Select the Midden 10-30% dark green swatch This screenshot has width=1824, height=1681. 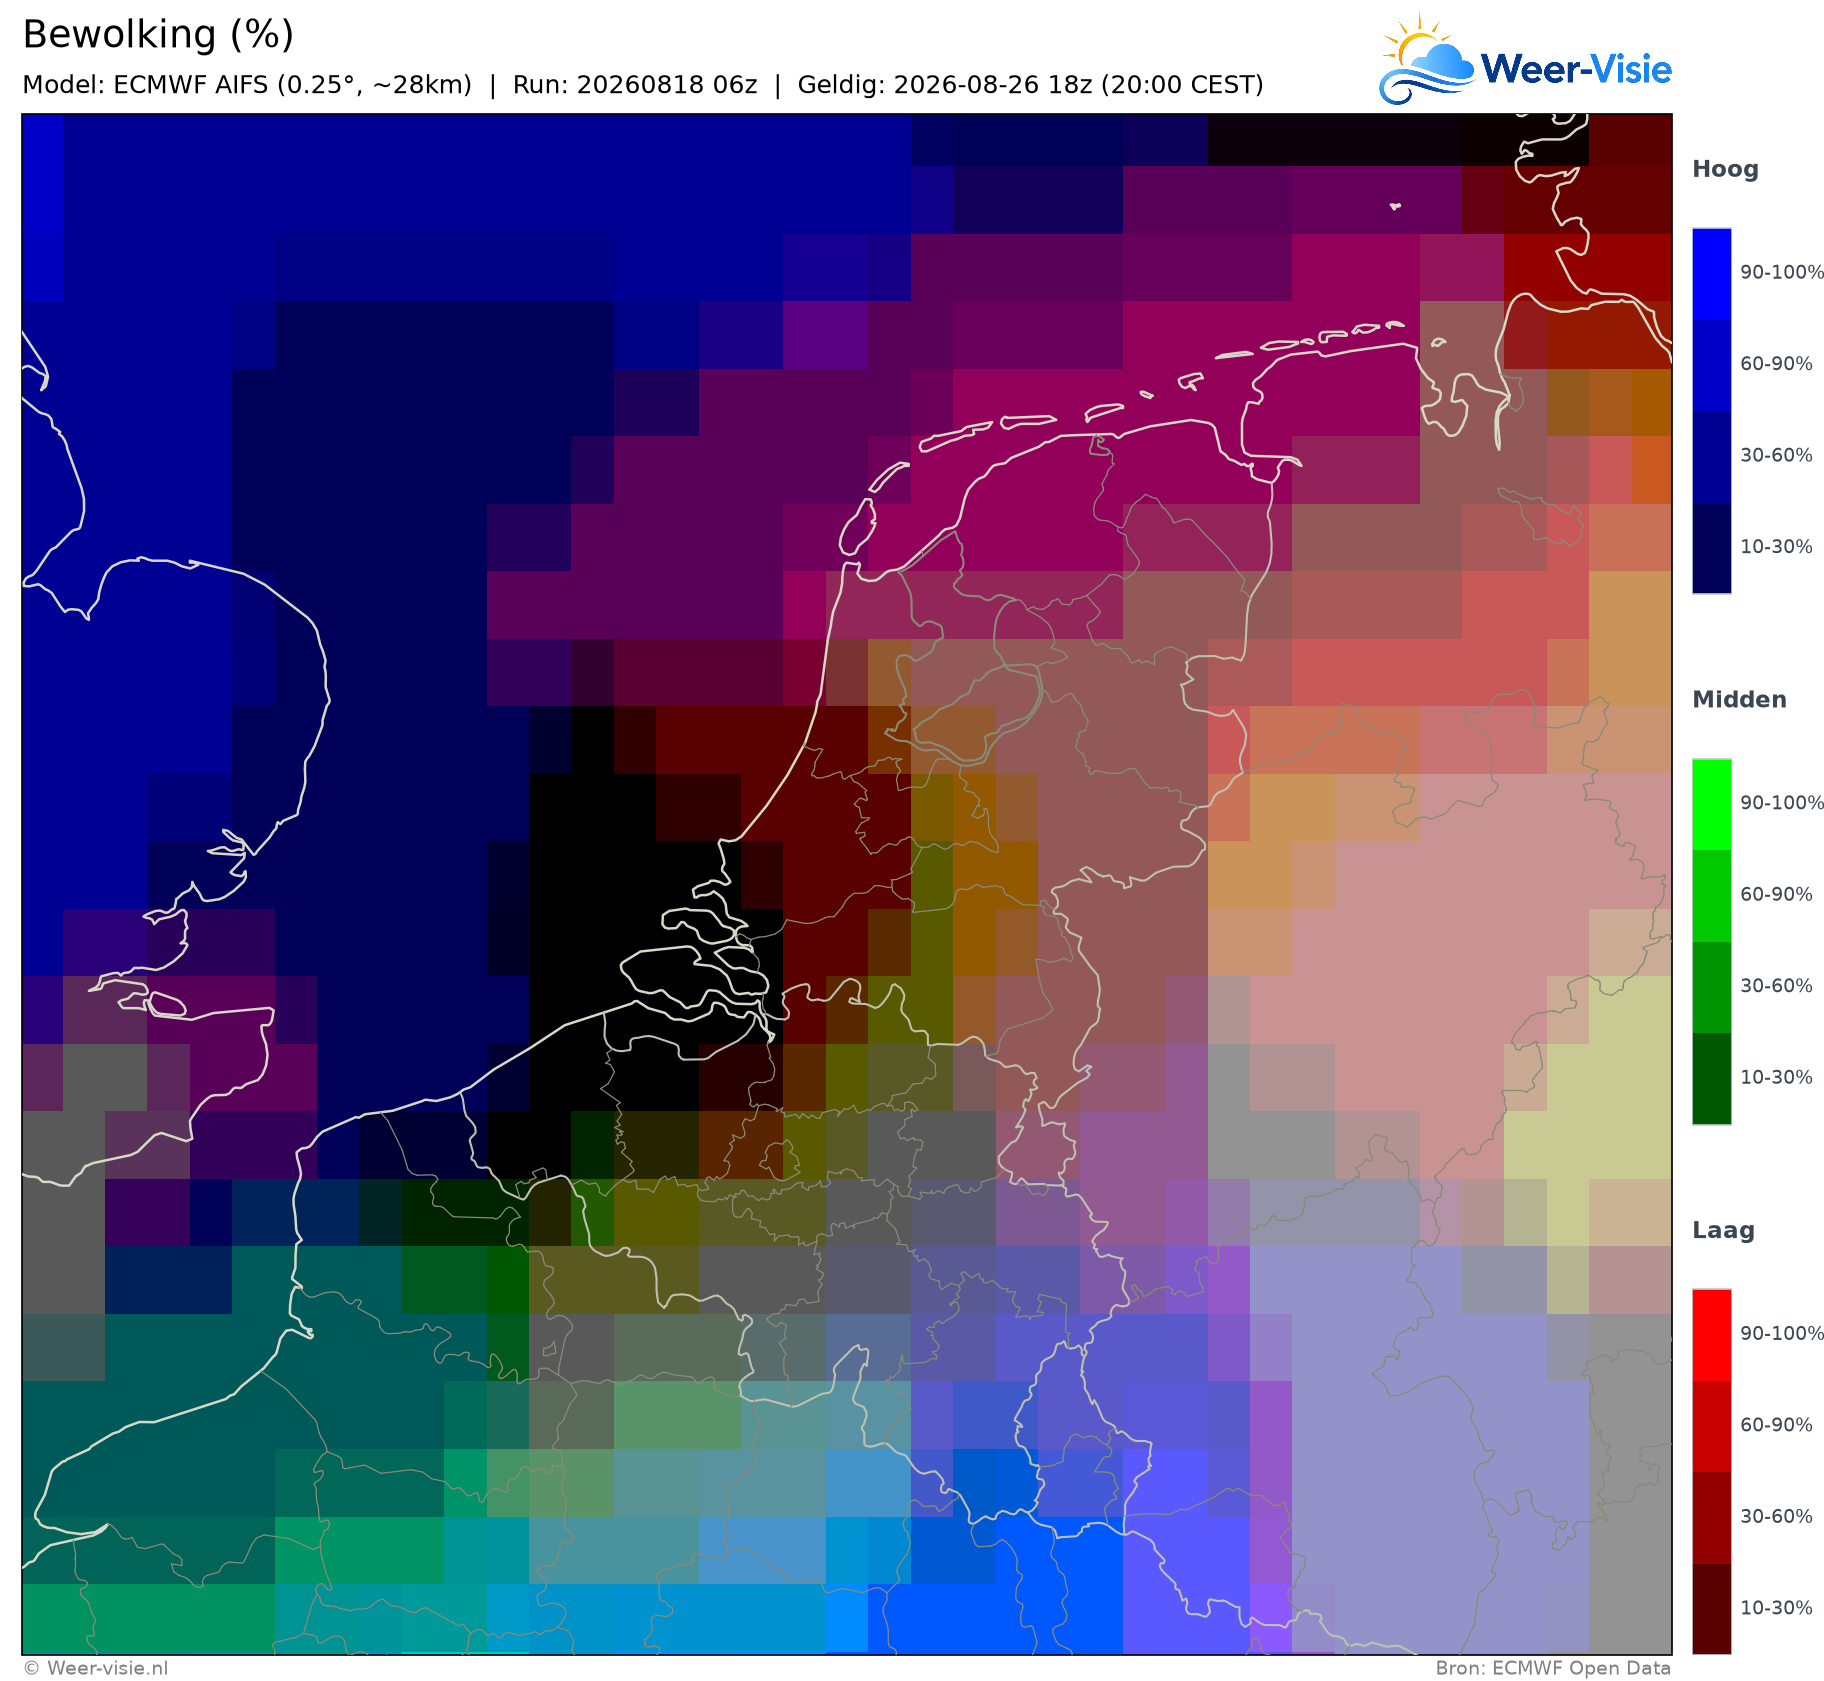tap(1711, 1079)
